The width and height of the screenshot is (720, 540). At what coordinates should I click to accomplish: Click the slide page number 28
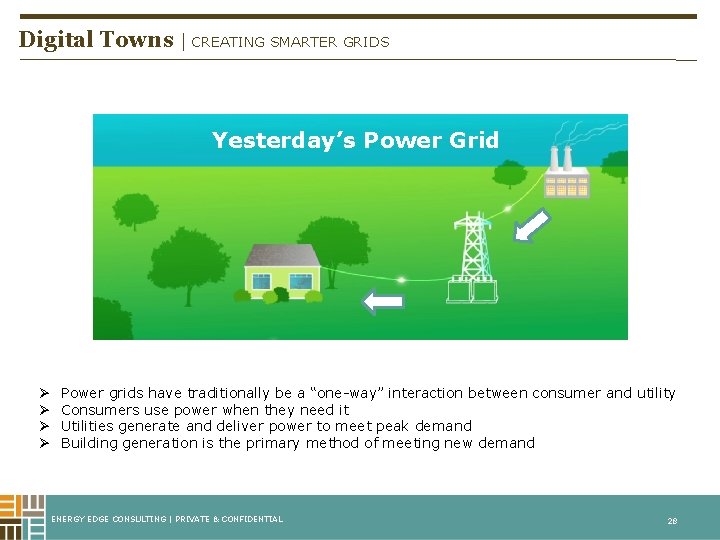pos(672,521)
